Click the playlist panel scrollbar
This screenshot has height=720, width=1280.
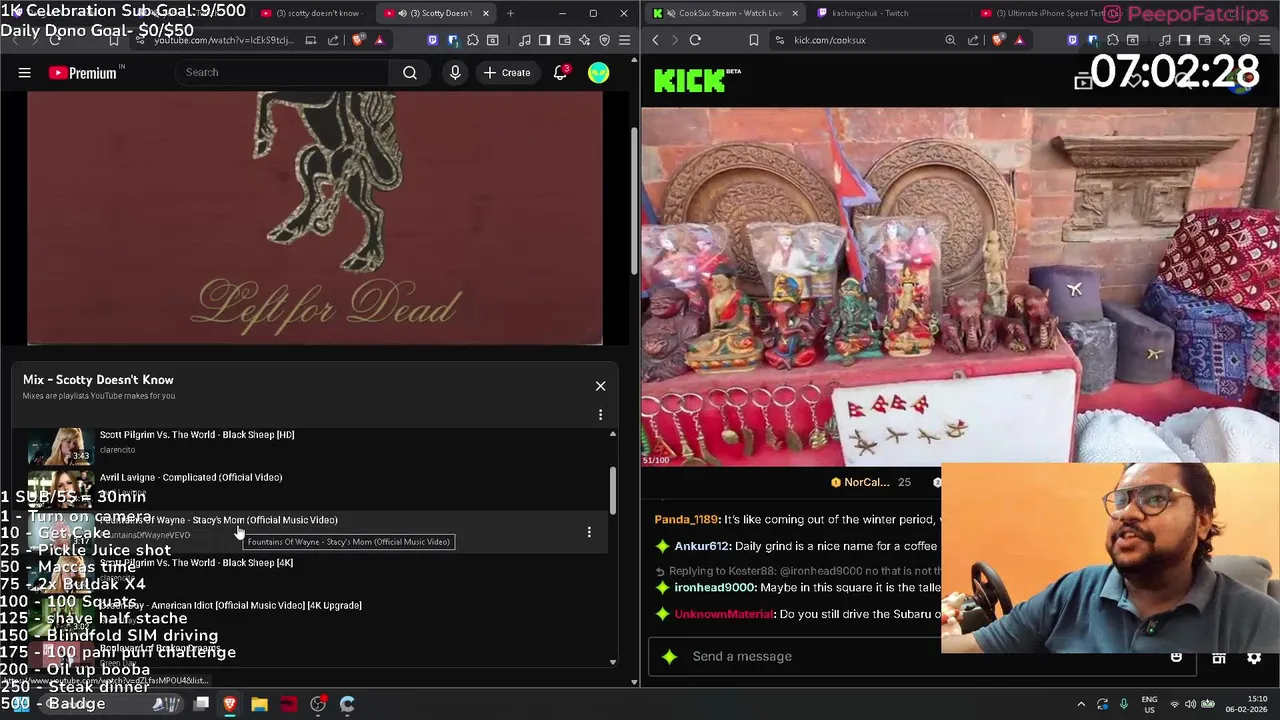click(x=613, y=489)
